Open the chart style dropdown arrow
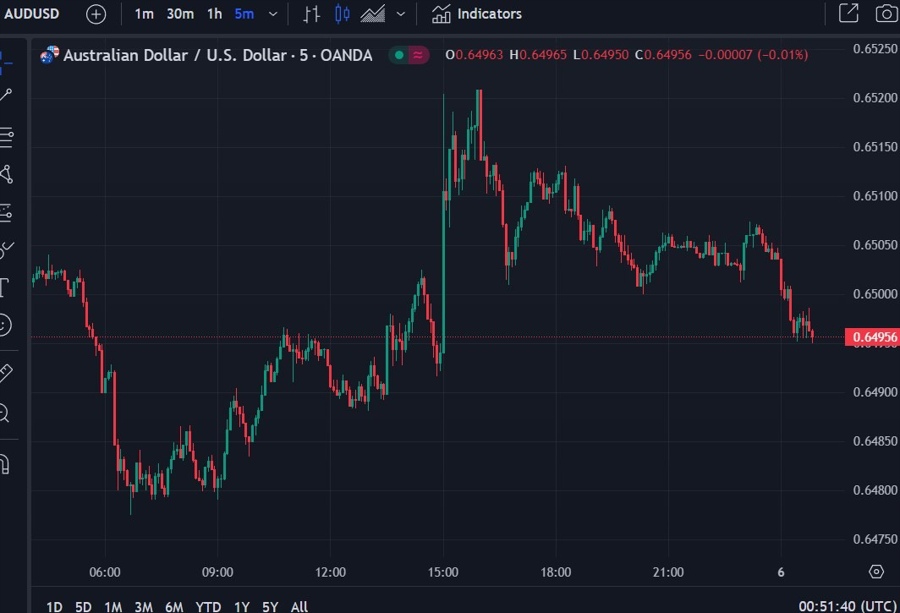The width and height of the screenshot is (900, 613). [399, 14]
